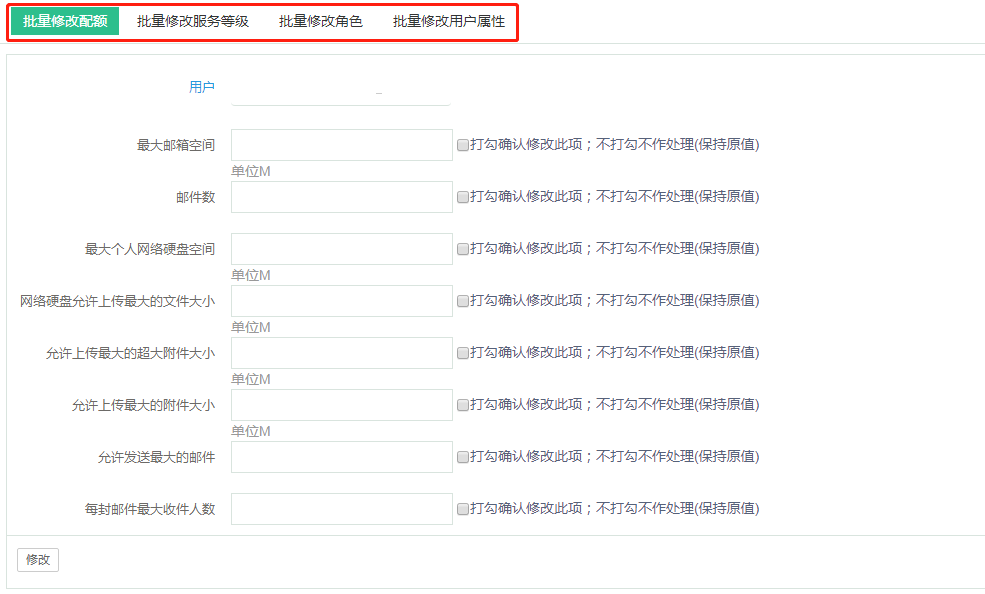Tick checkbox beside 允许上传最大的超大附件大小
The image size is (985, 594).
[463, 354]
